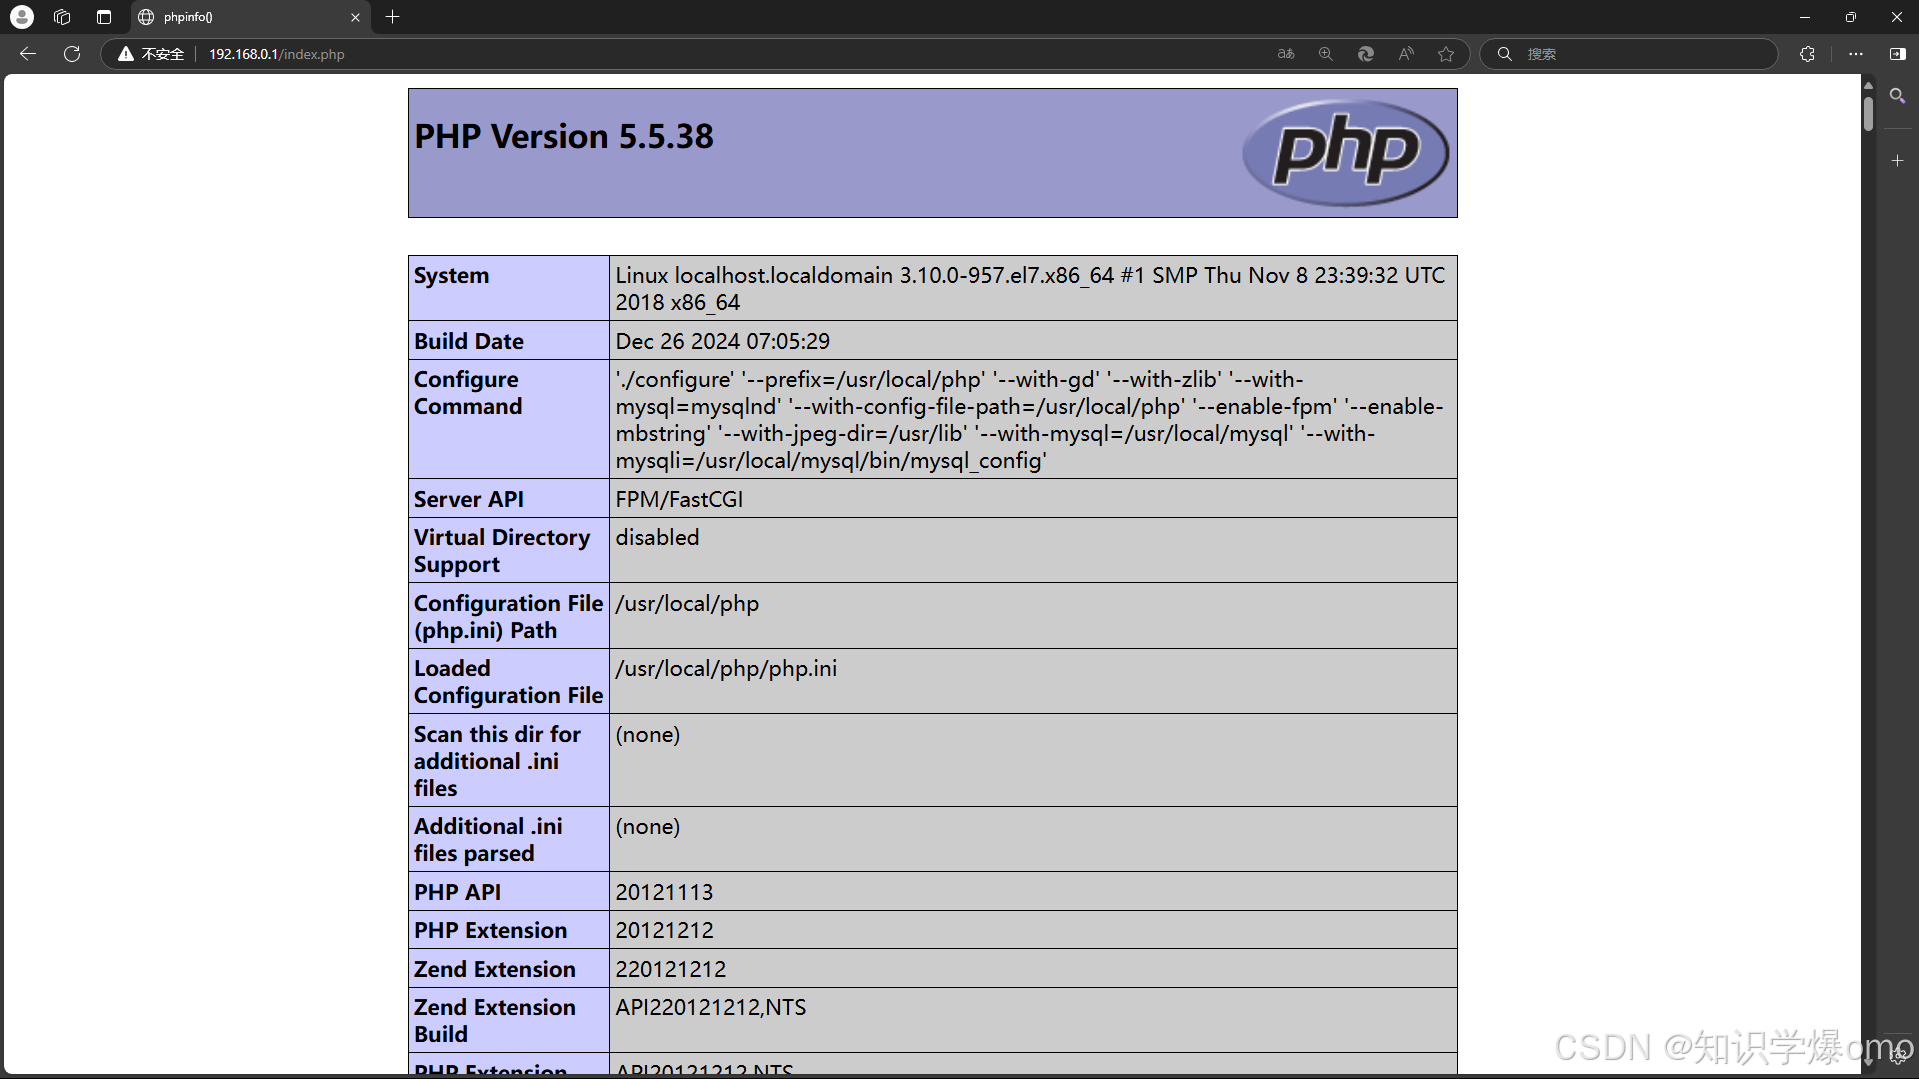This screenshot has width=1919, height=1079.
Task: Click the Server API label
Action: (469, 499)
